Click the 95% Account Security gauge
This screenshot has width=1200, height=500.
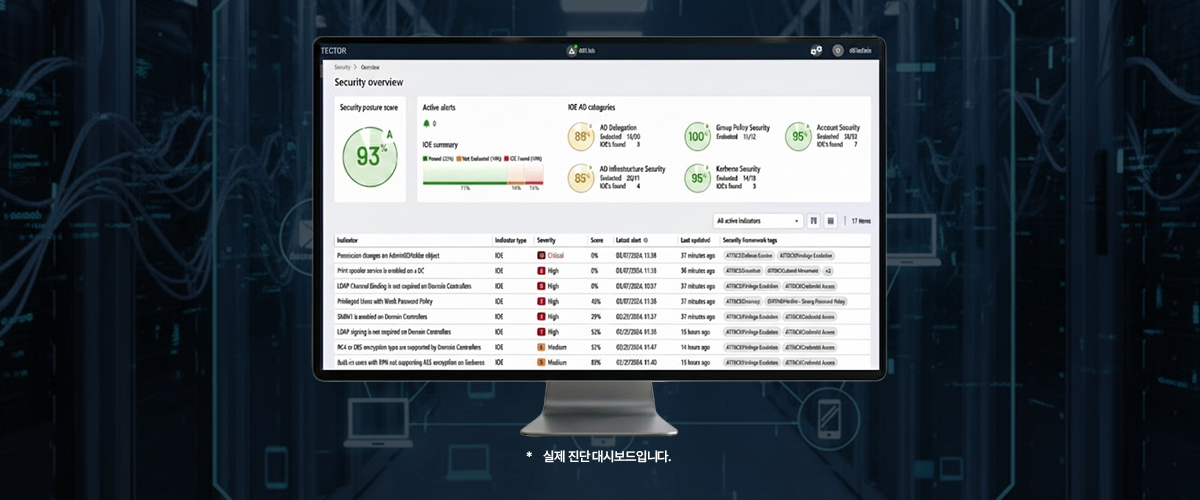[799, 136]
